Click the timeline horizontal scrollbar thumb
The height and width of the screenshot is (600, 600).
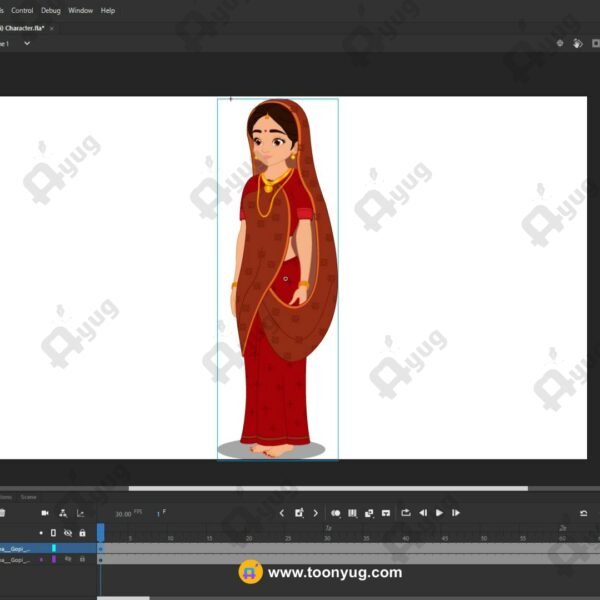click(123, 598)
